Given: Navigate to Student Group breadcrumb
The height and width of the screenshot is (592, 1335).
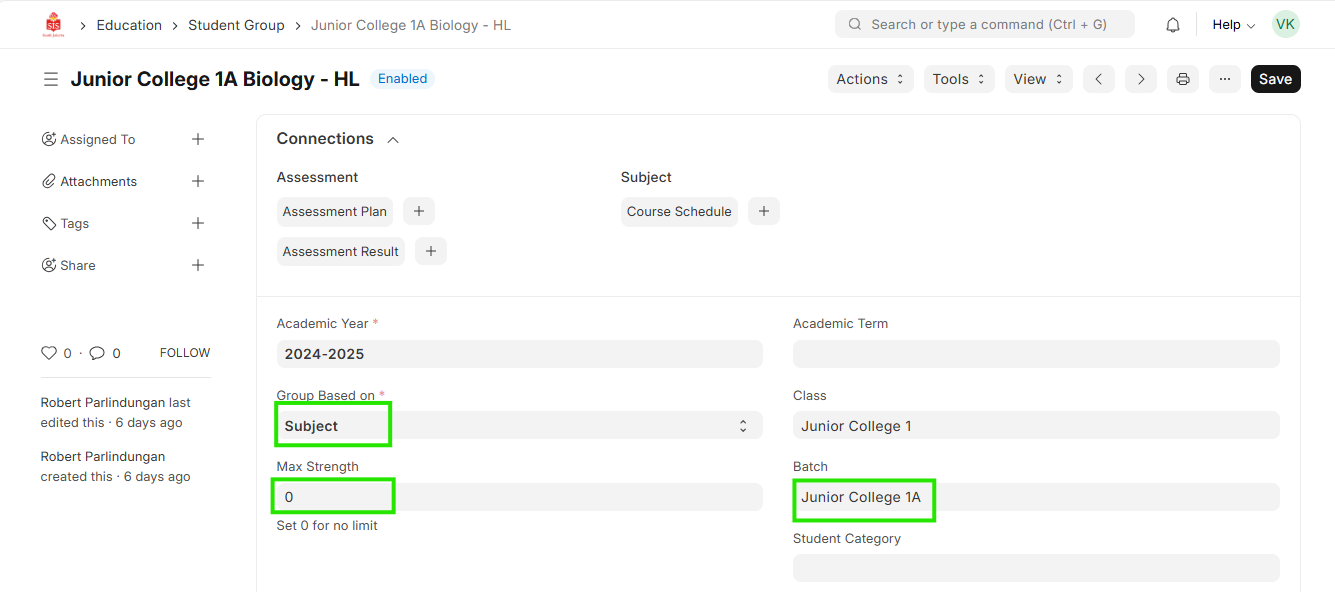Looking at the screenshot, I should 236,25.
